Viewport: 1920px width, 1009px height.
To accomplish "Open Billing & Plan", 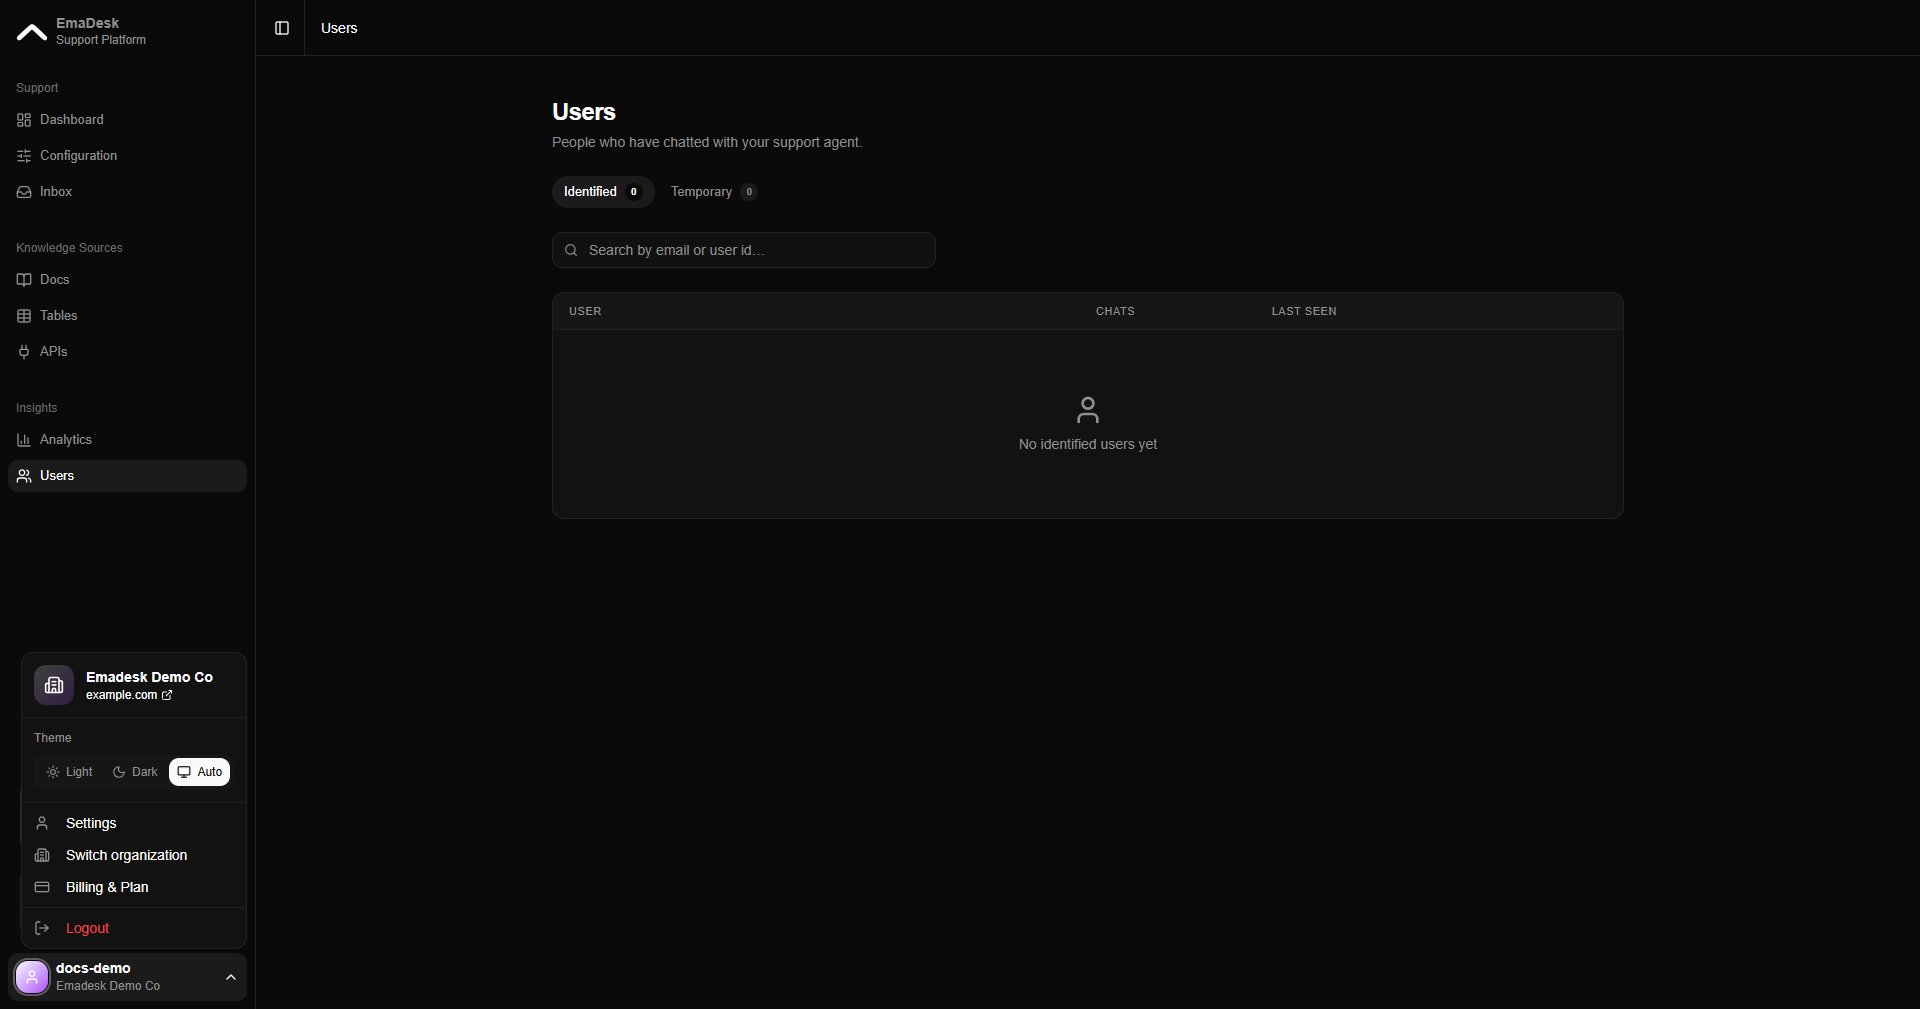I will [x=133, y=887].
